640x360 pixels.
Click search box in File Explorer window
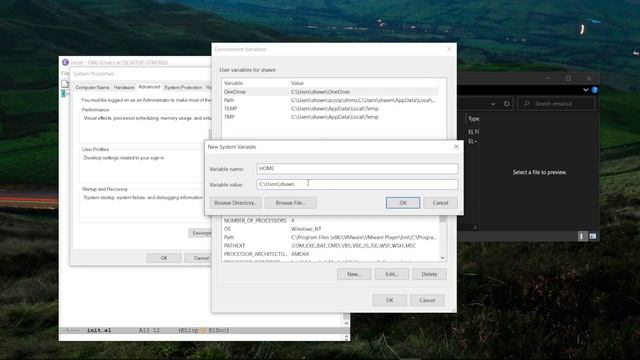[x=556, y=104]
